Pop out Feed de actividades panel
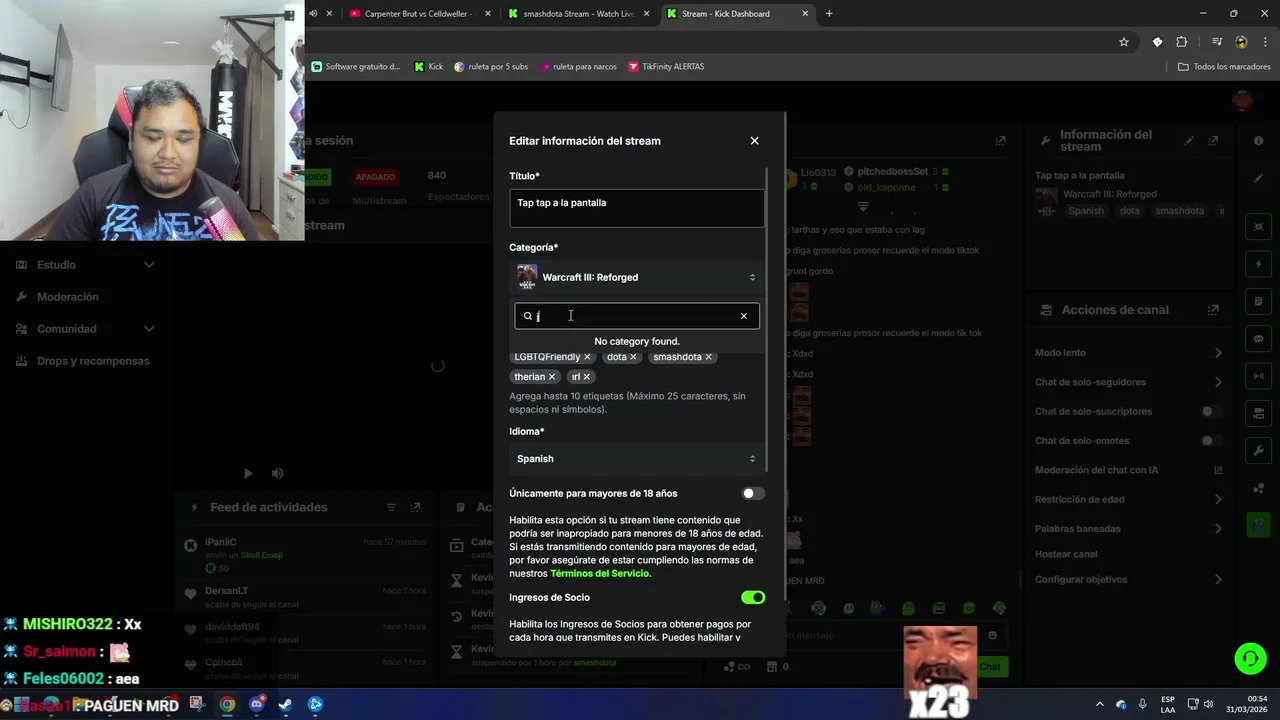The image size is (1280, 720). click(415, 508)
